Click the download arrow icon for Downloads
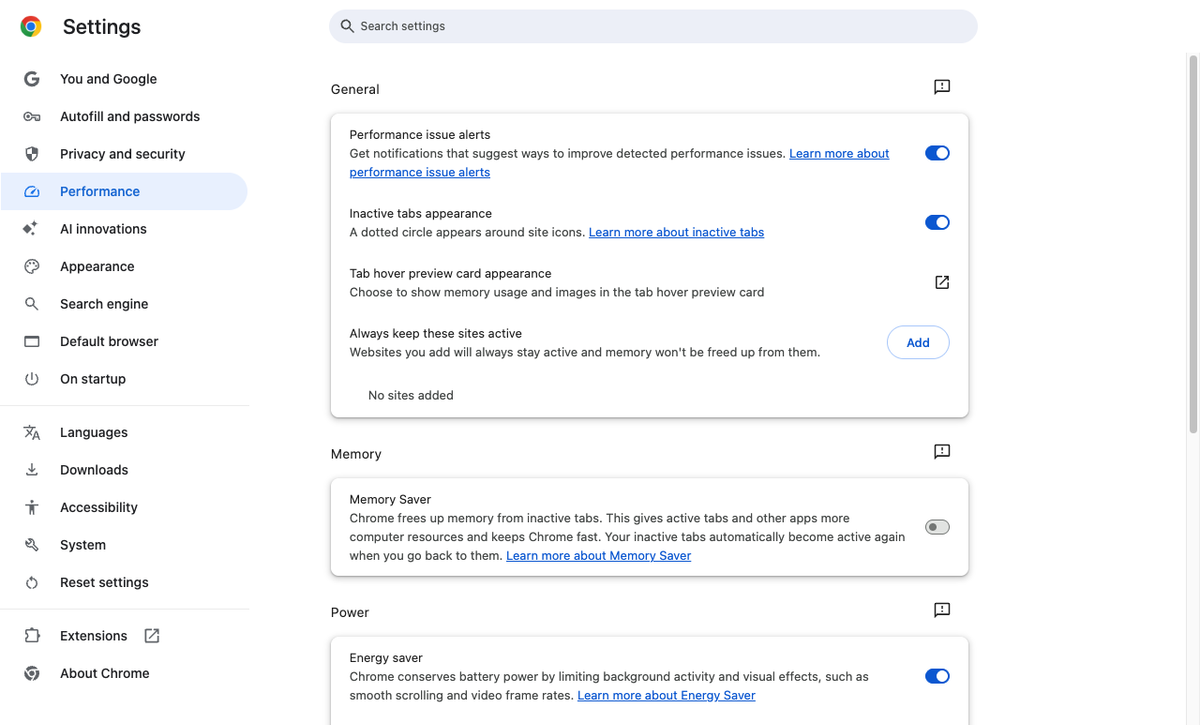Image resolution: width=1200 pixels, height=725 pixels. coord(32,470)
